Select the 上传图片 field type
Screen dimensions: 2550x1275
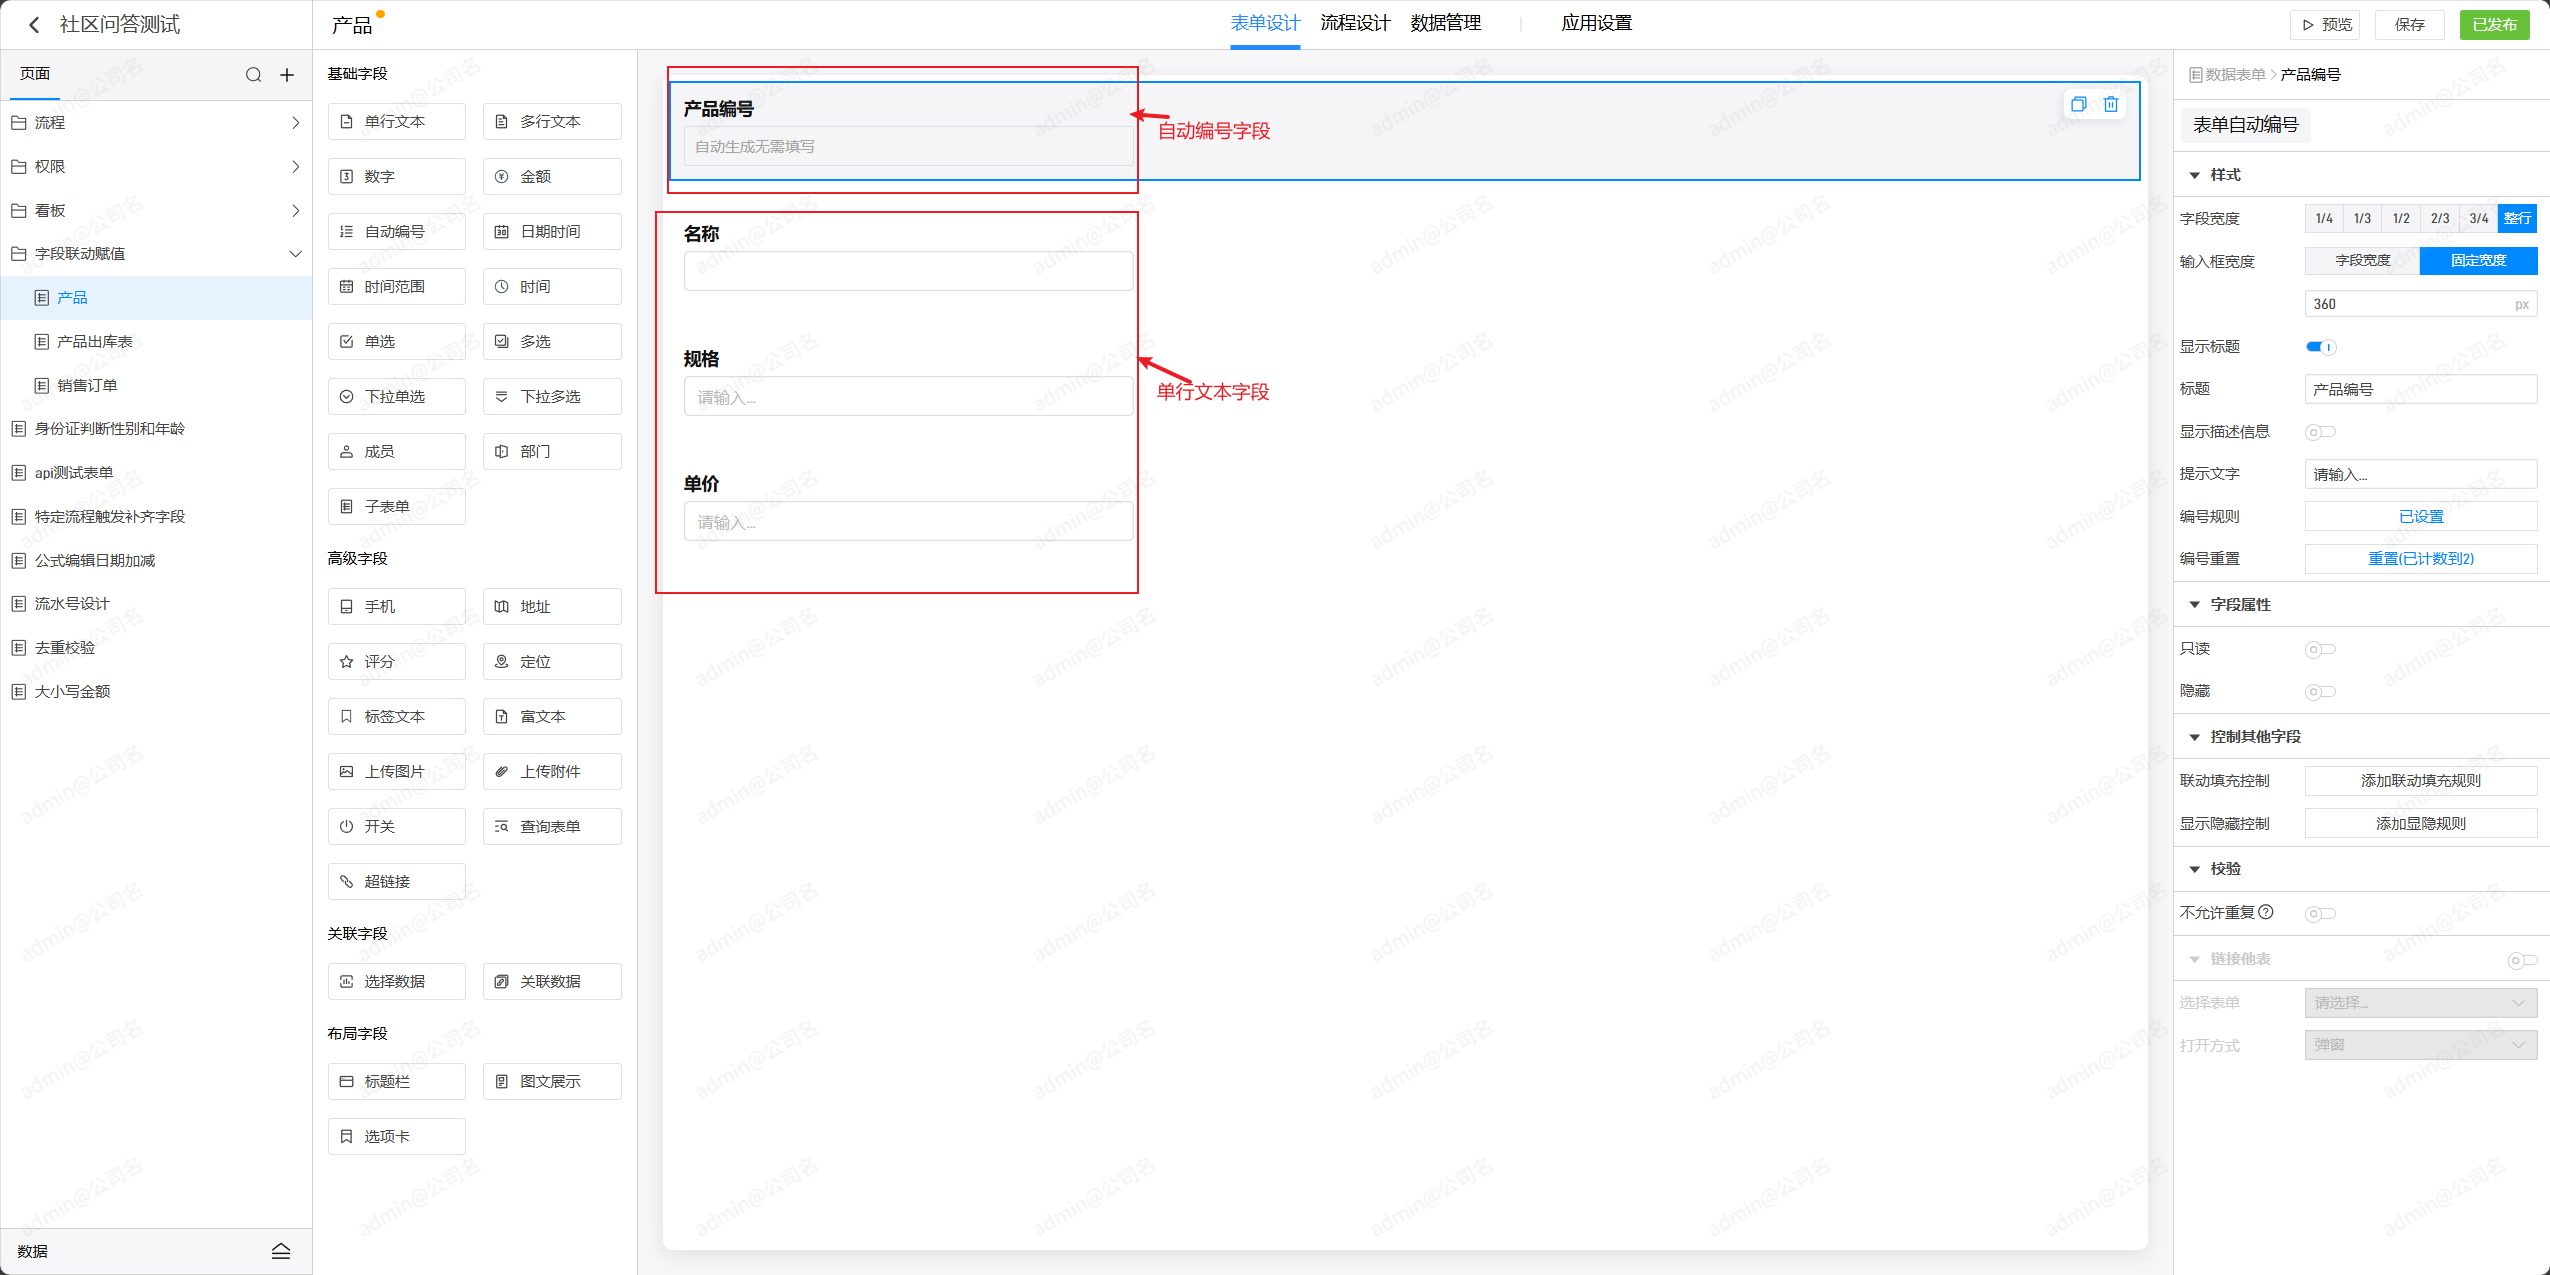(396, 772)
